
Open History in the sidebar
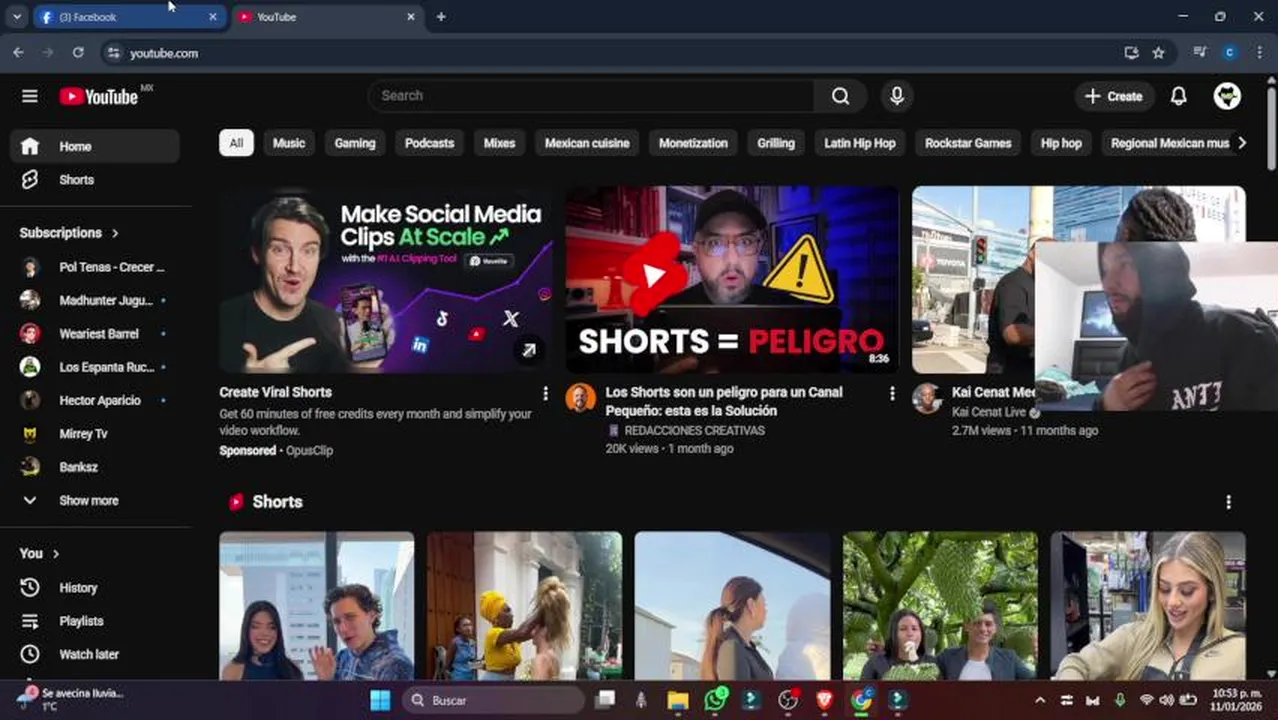95,588
